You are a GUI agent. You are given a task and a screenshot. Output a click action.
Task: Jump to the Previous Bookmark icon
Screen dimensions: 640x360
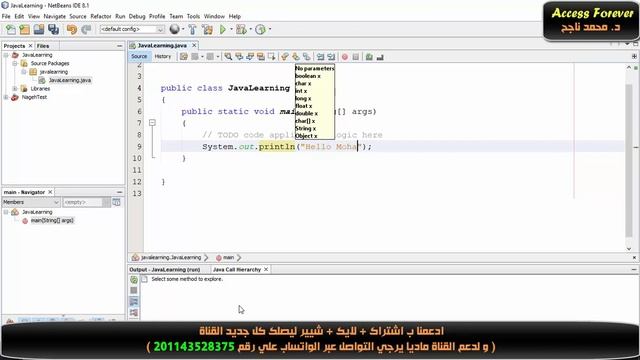point(285,57)
